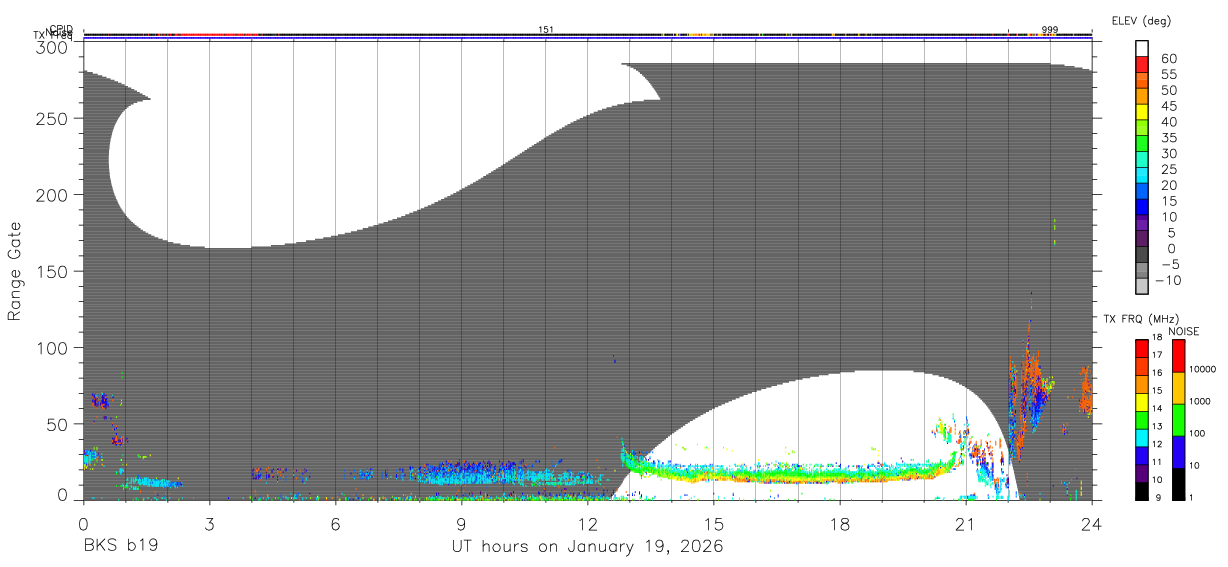Viewport: 1228px width, 567px height.
Task: Click the hour 12 tick label on time axis
Action: (x=587, y=523)
